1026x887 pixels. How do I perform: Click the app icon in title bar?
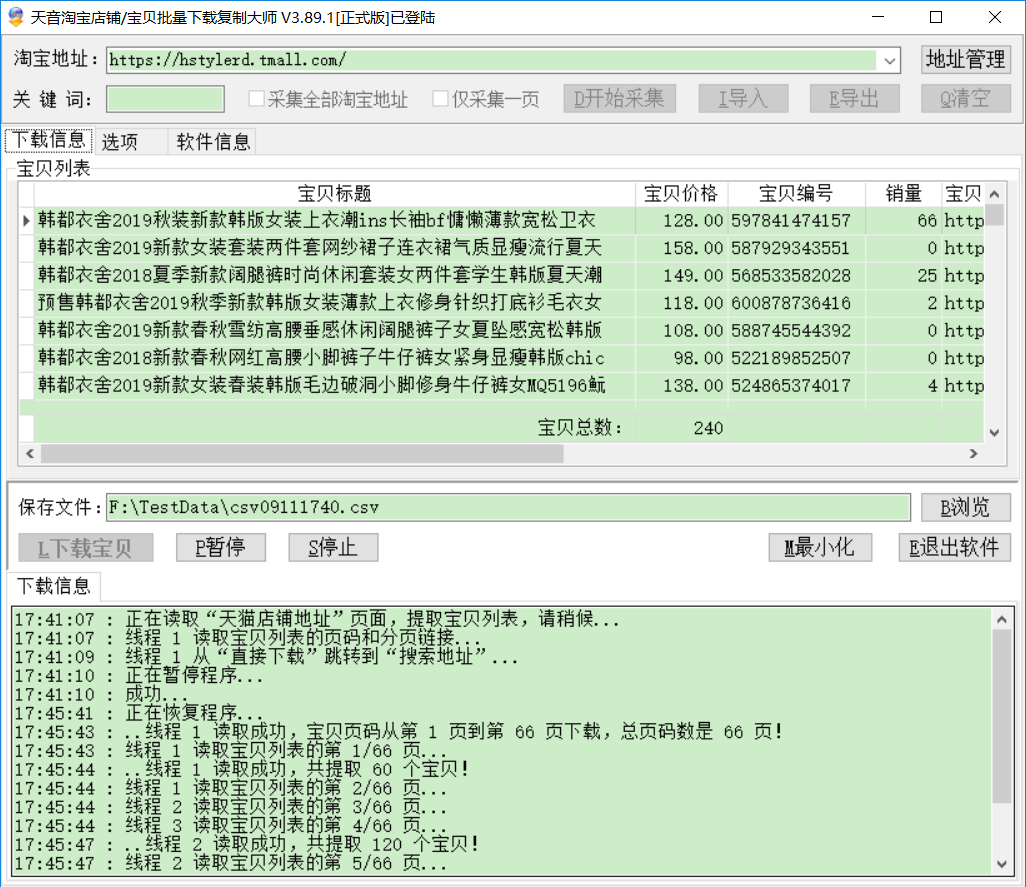tap(15, 17)
